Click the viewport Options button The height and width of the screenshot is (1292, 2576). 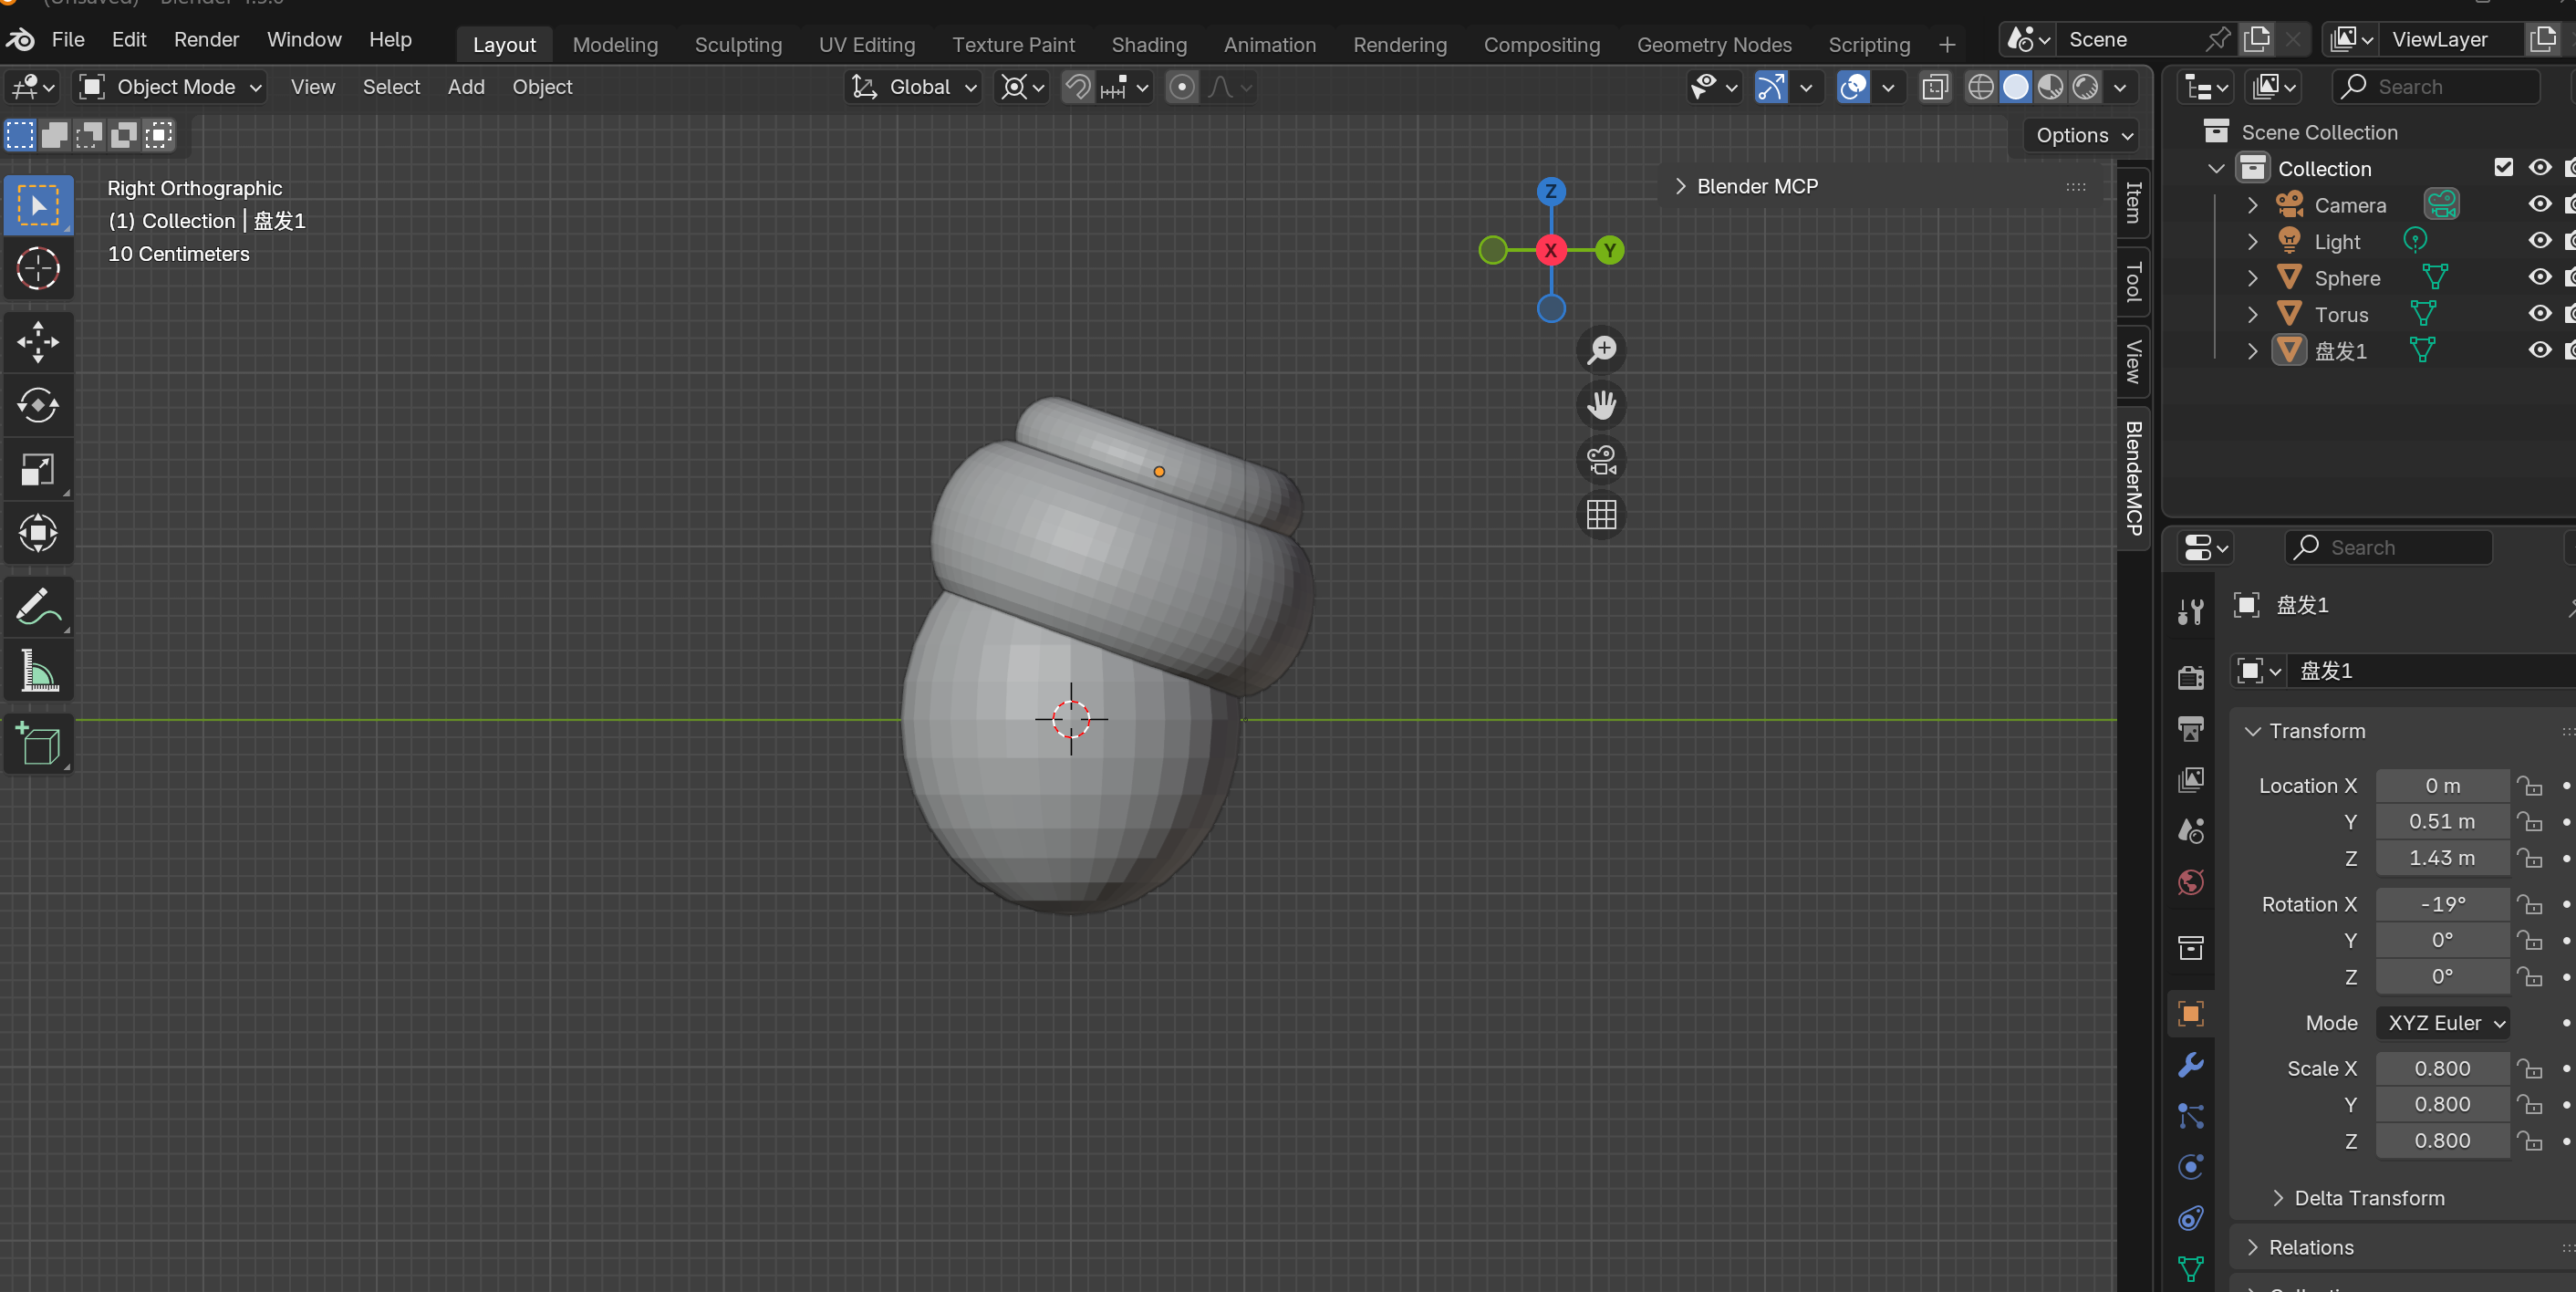[2078, 135]
